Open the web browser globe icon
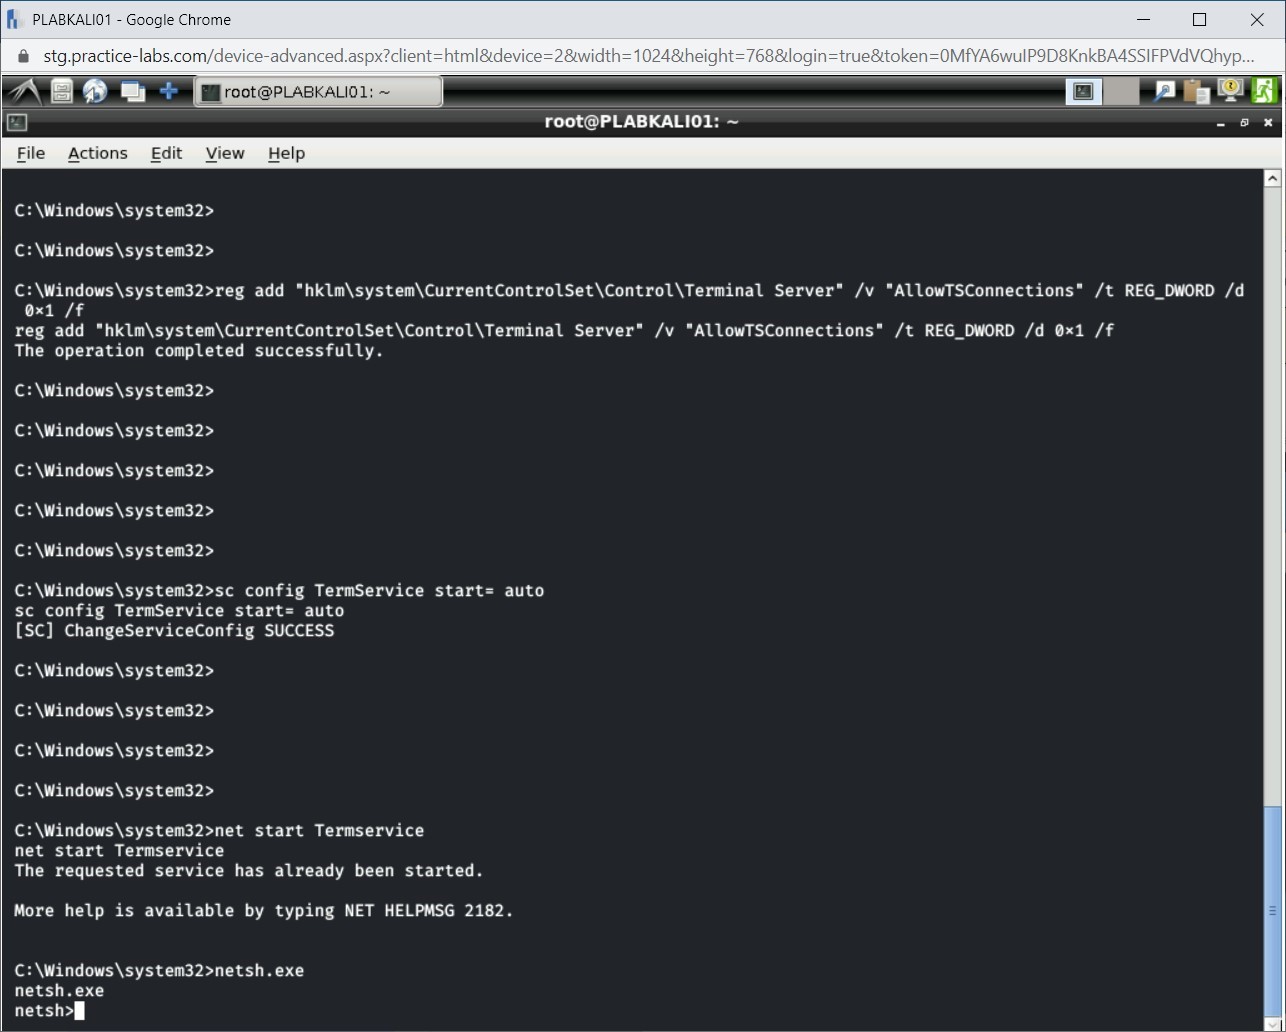Screen dimensions: 1286x1032 [95, 92]
